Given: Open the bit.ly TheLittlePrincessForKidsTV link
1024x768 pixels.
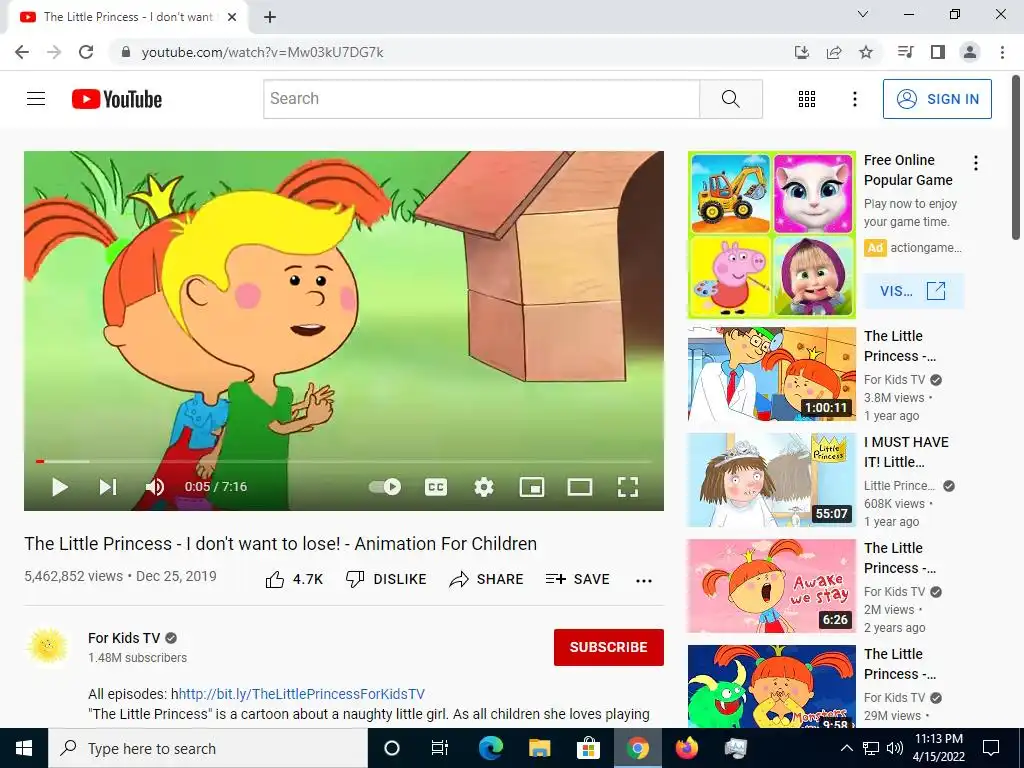Looking at the screenshot, I should pos(302,694).
